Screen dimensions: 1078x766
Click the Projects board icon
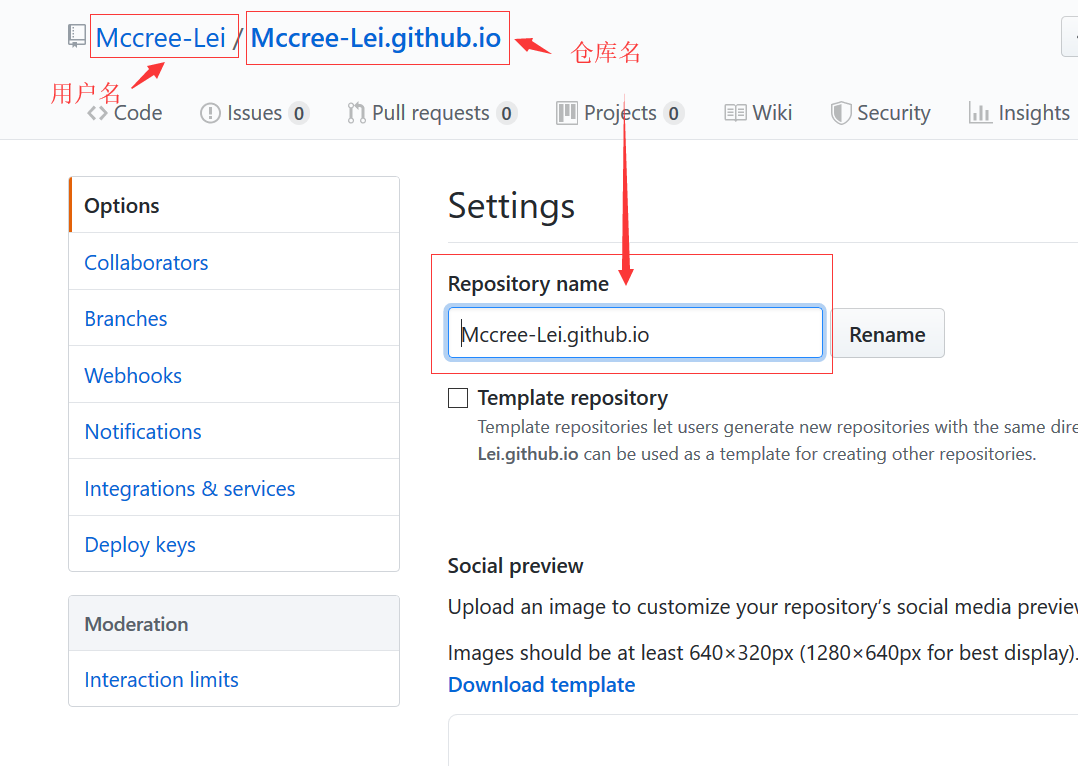pyautogui.click(x=567, y=114)
